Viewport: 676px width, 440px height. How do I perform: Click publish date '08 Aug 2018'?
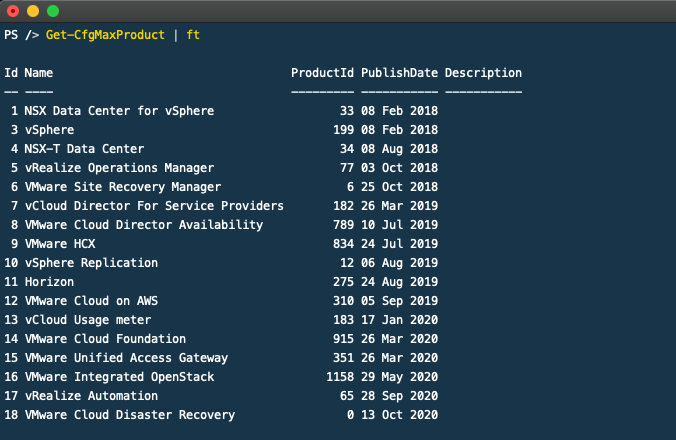pyautogui.click(x=400, y=149)
